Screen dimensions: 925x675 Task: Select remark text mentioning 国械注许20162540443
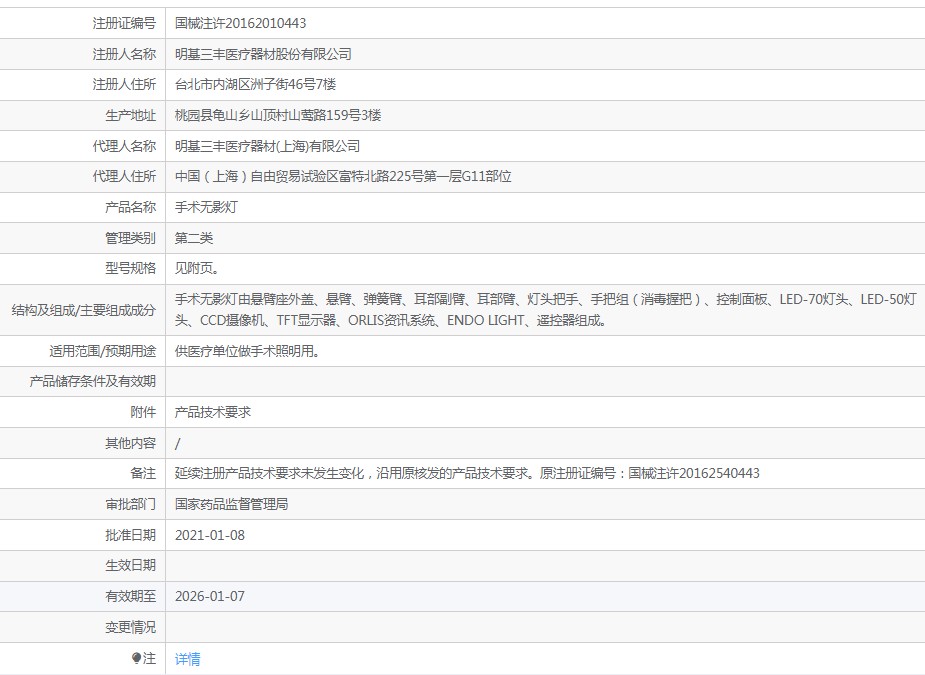[x=467, y=473]
